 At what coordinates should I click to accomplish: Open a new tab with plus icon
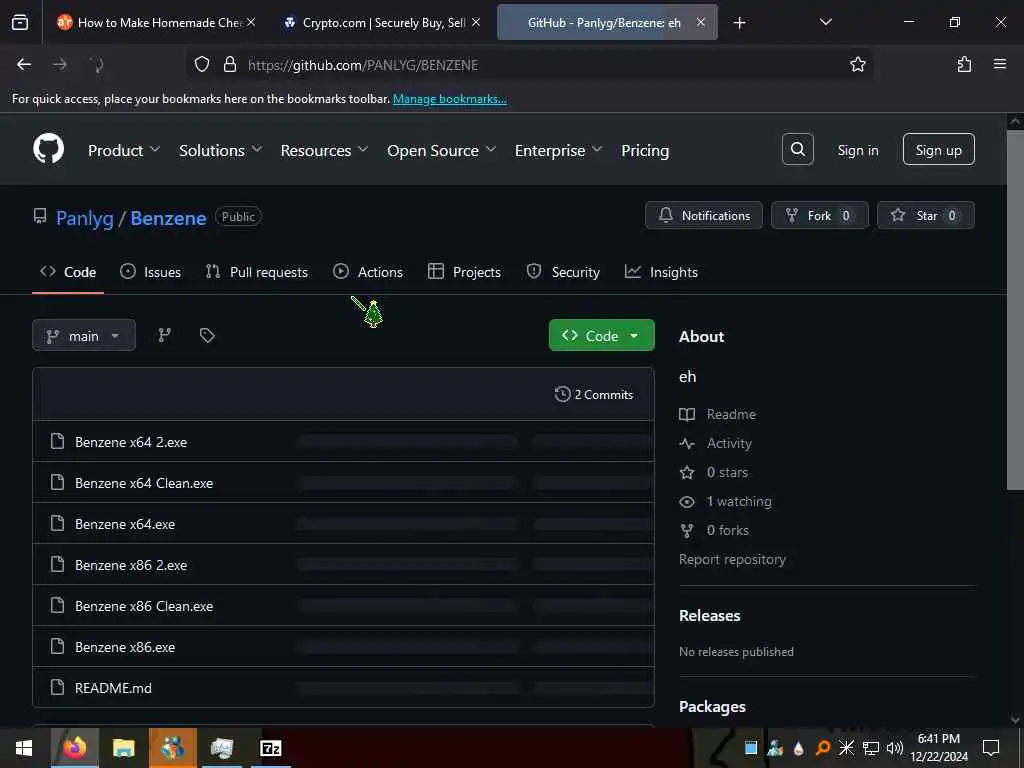click(739, 23)
